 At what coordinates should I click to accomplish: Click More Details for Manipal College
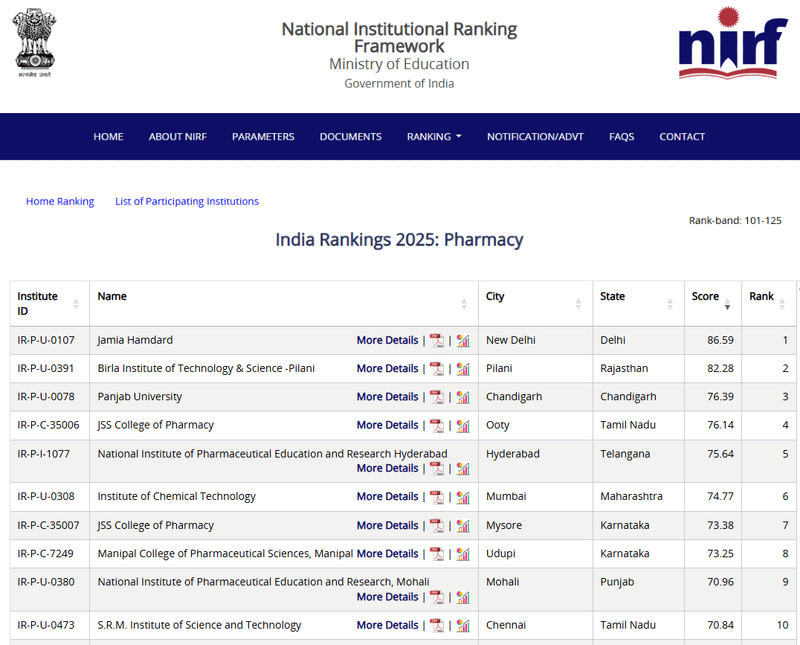point(387,554)
